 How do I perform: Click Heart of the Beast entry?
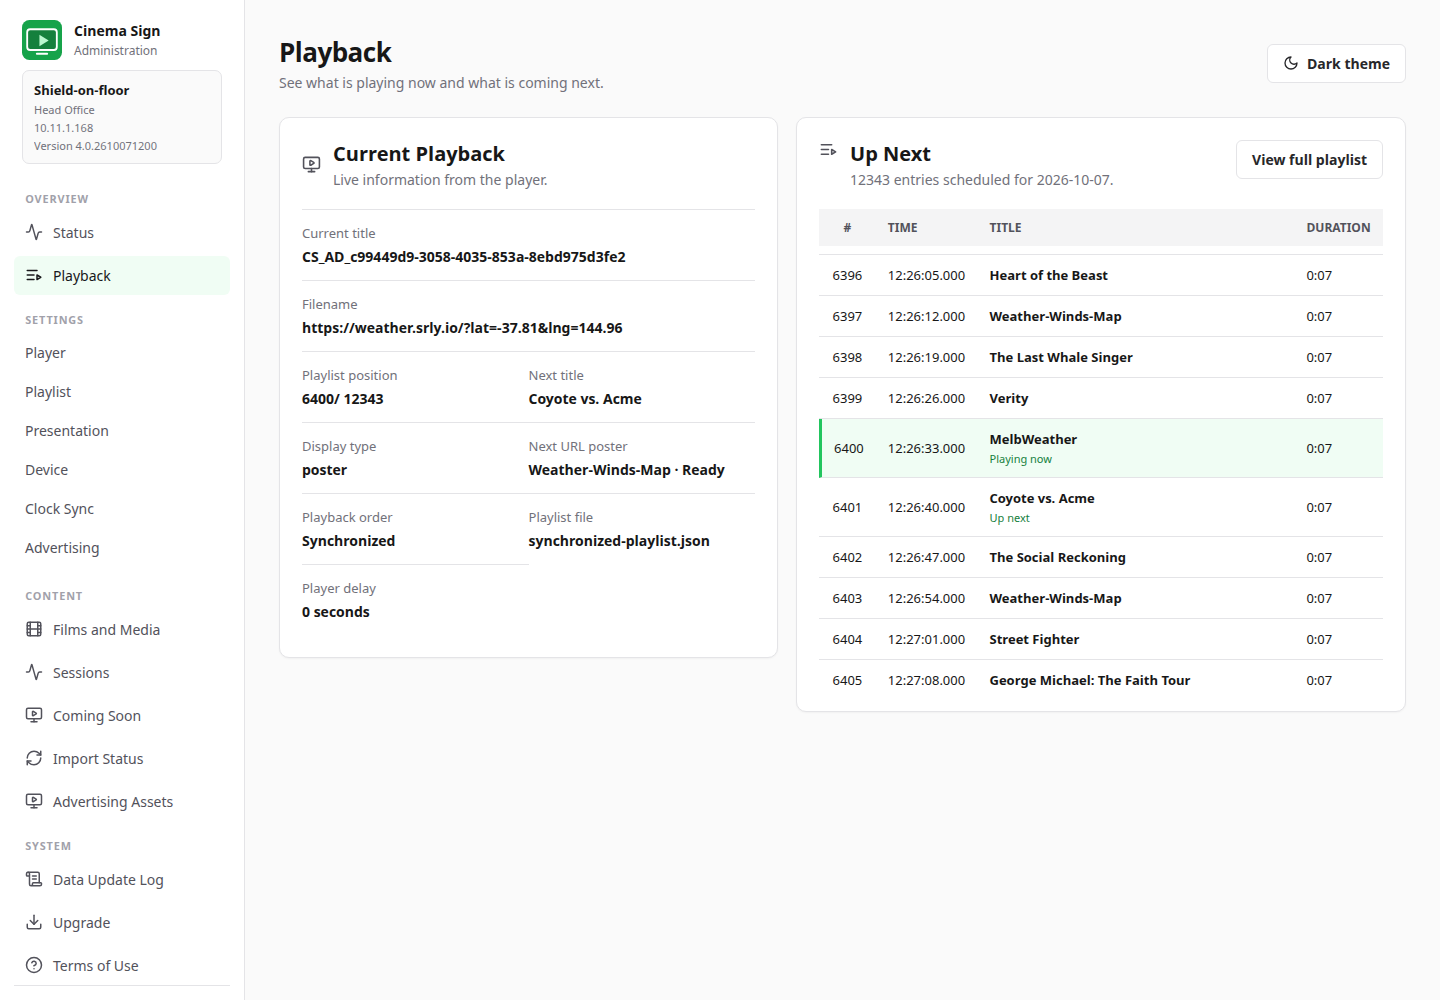tap(1101, 275)
